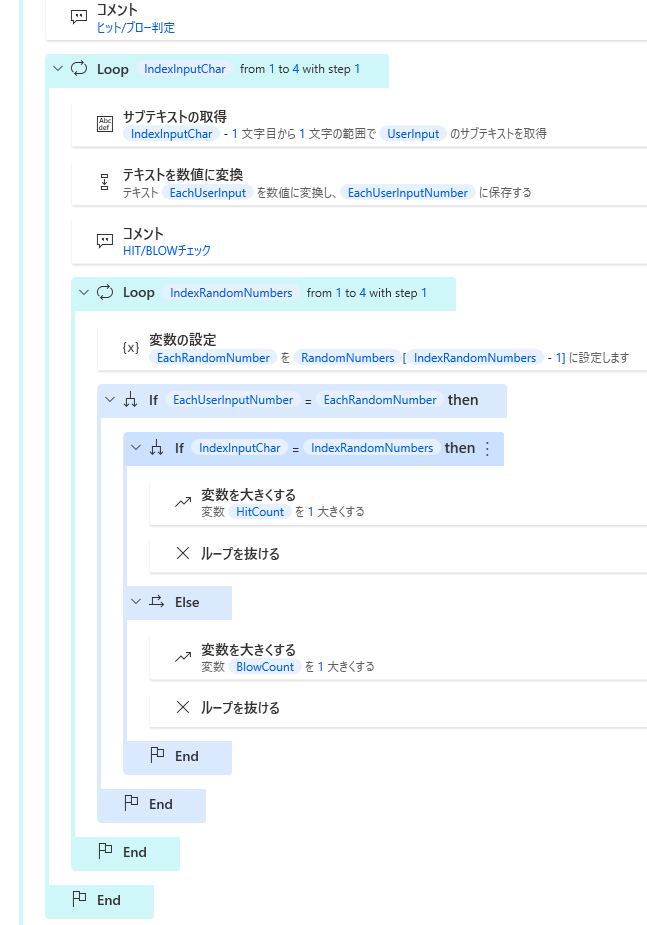Click the increase-variable icon for HitCount
Viewport: 647px width, 925px height.
click(183, 502)
